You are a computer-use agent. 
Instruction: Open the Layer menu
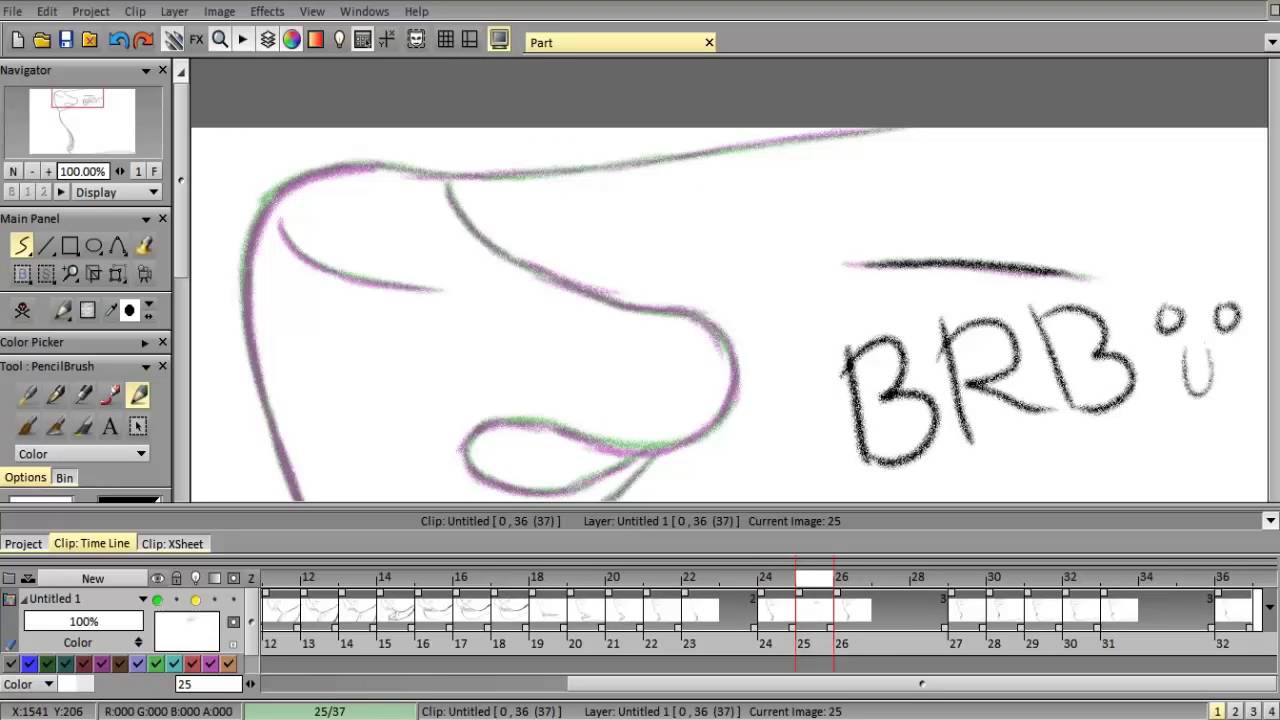click(174, 11)
